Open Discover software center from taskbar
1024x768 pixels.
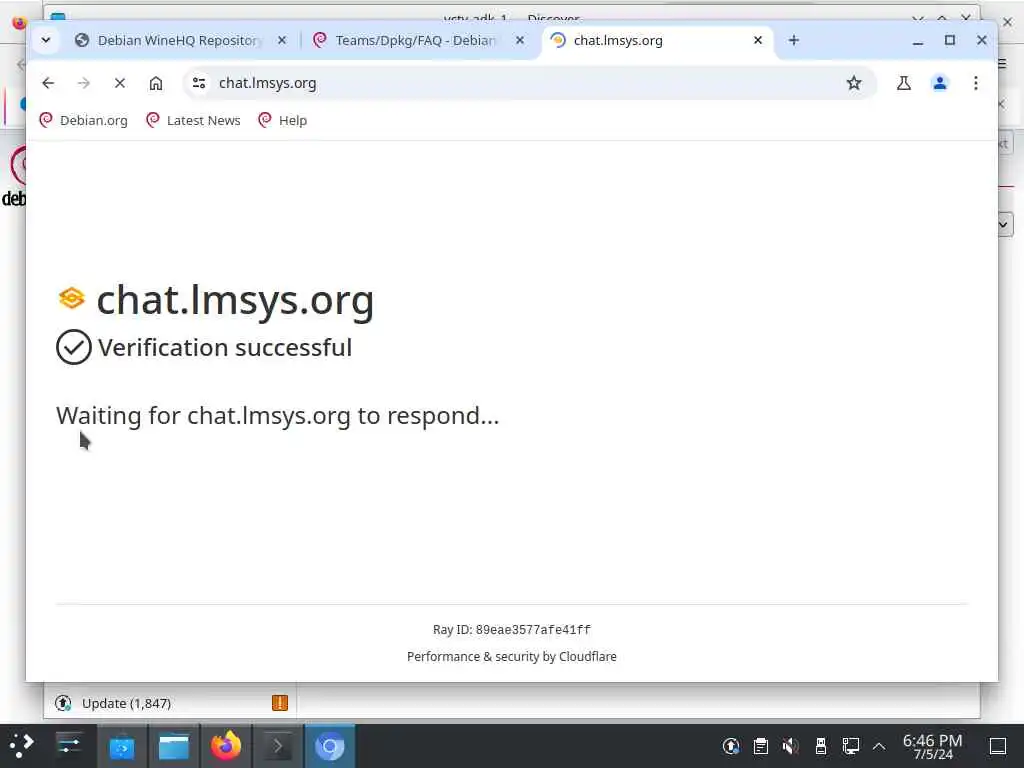(122, 746)
